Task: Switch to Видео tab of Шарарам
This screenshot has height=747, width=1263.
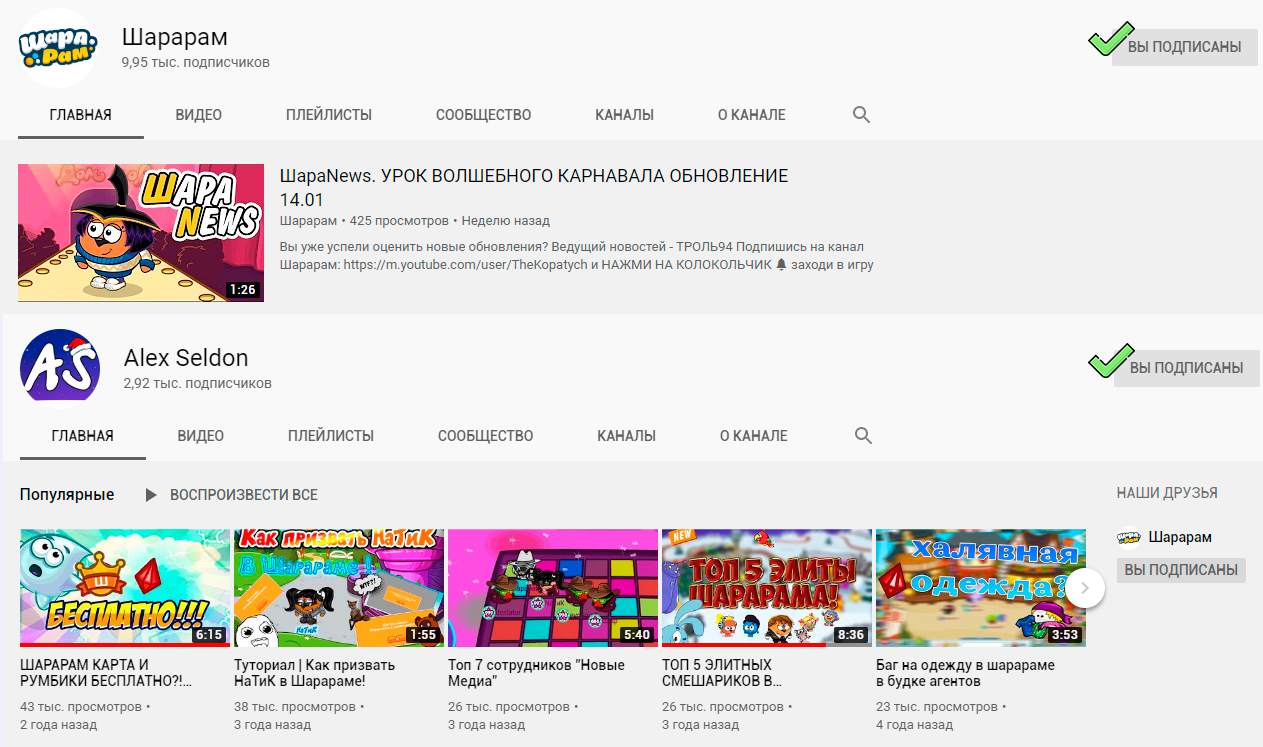Action: click(199, 115)
